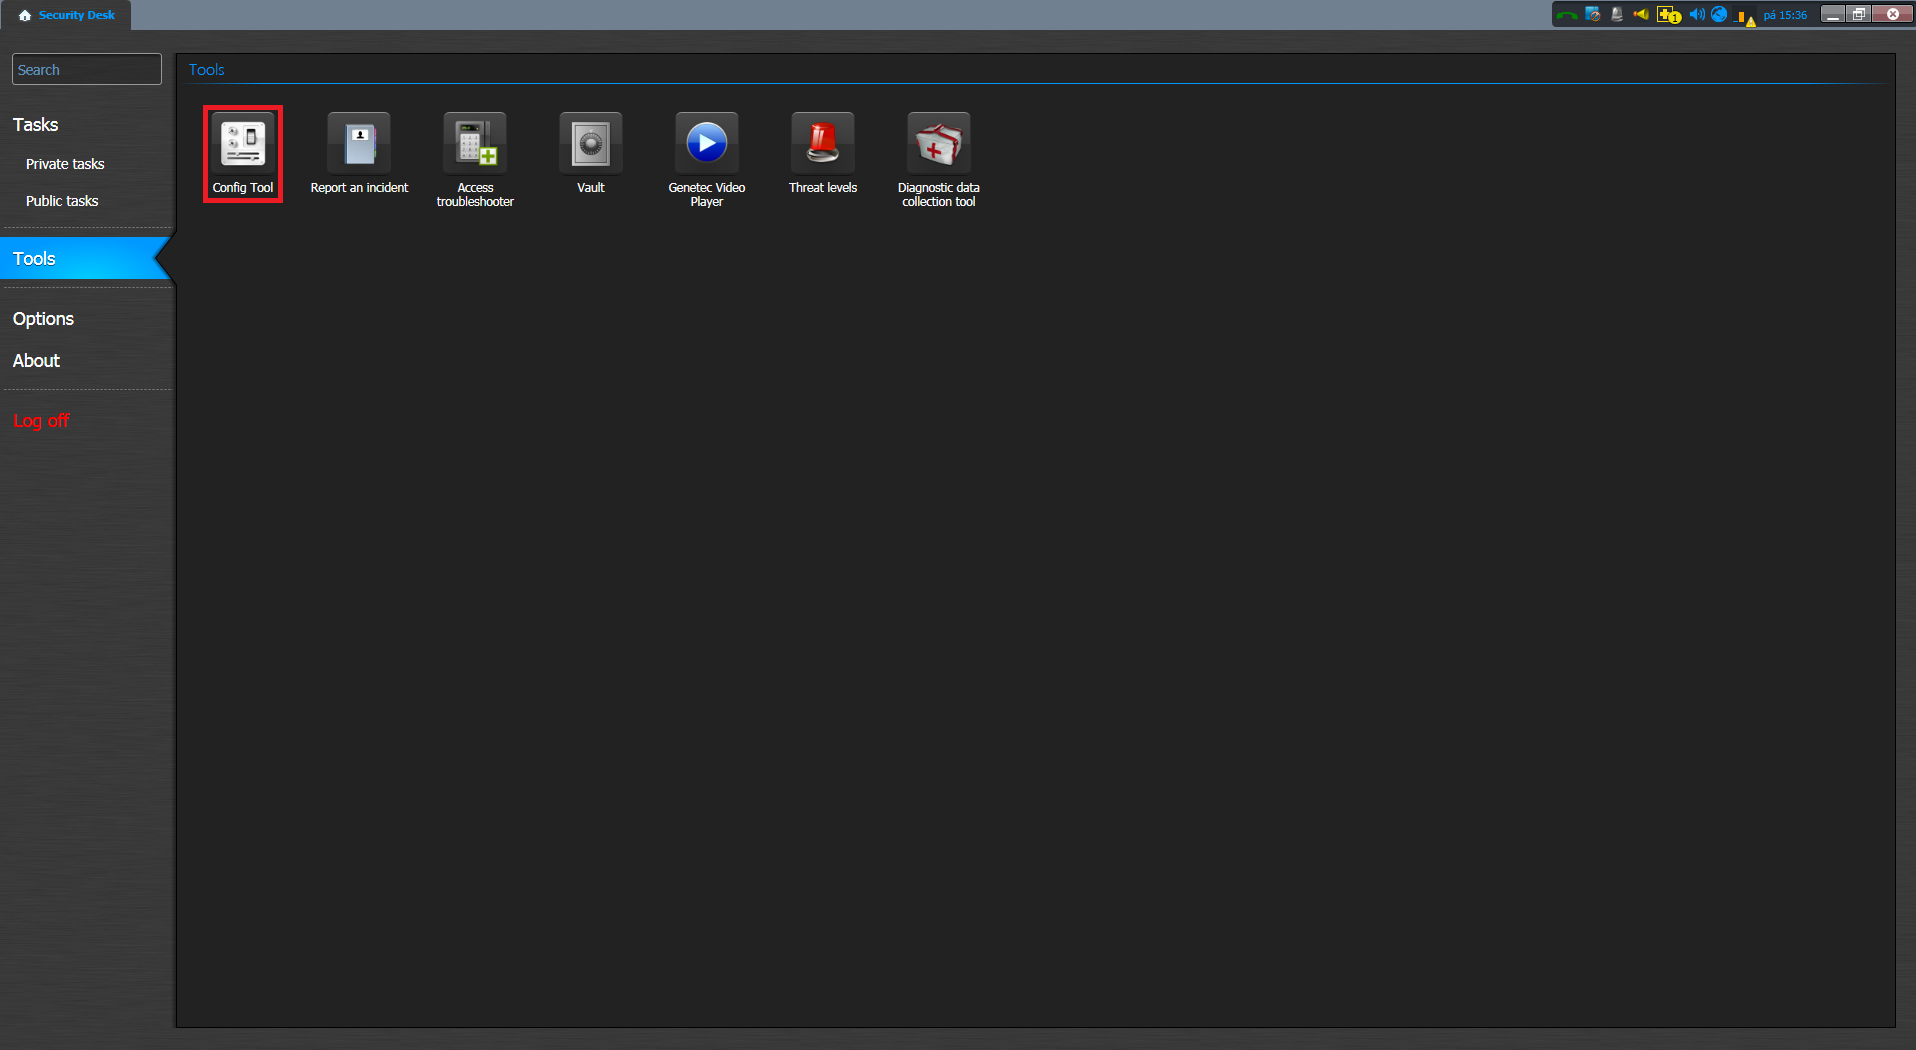1916x1050 pixels.
Task: Click the resource meter warning icon
Action: point(1745,17)
